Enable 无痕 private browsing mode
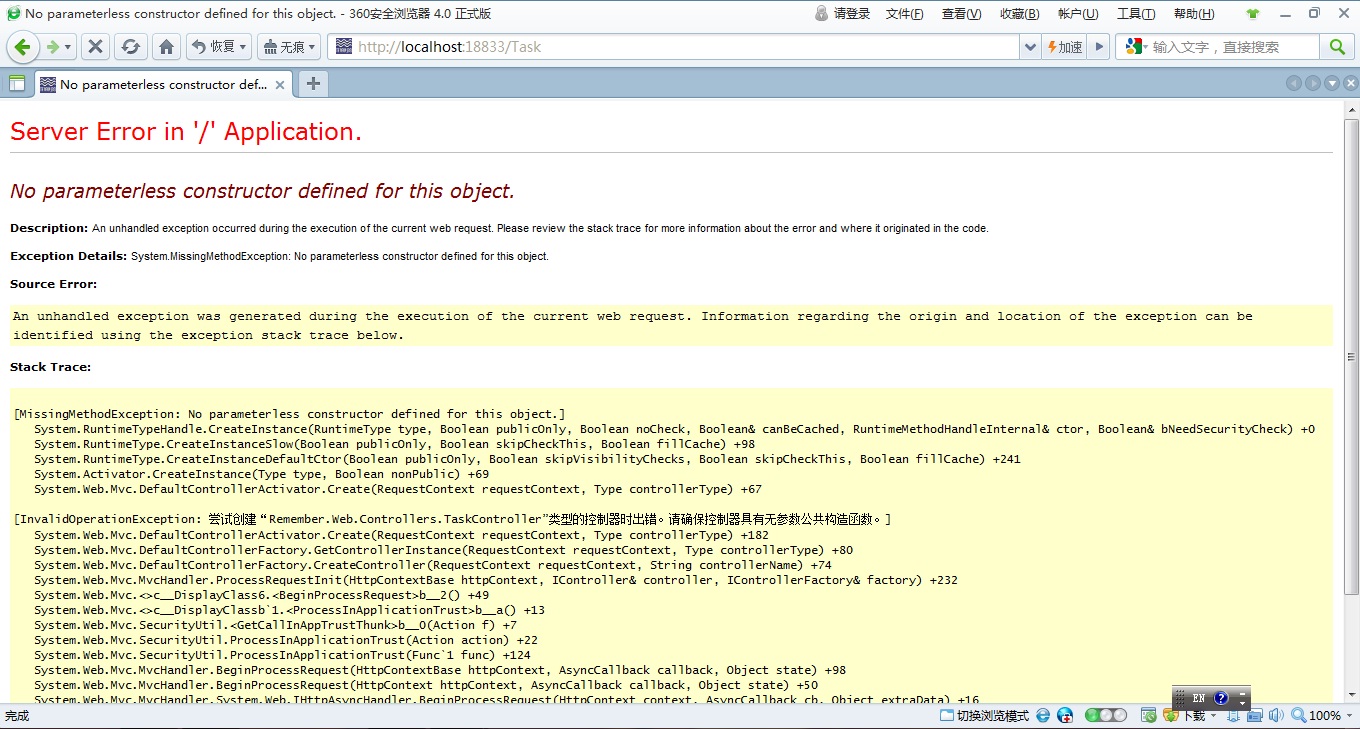The height and width of the screenshot is (729, 1360). 288,46
